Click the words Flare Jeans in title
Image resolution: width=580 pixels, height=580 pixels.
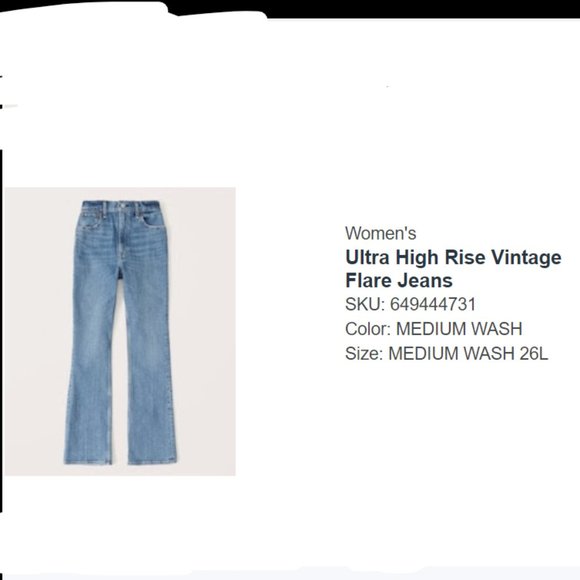coord(399,280)
